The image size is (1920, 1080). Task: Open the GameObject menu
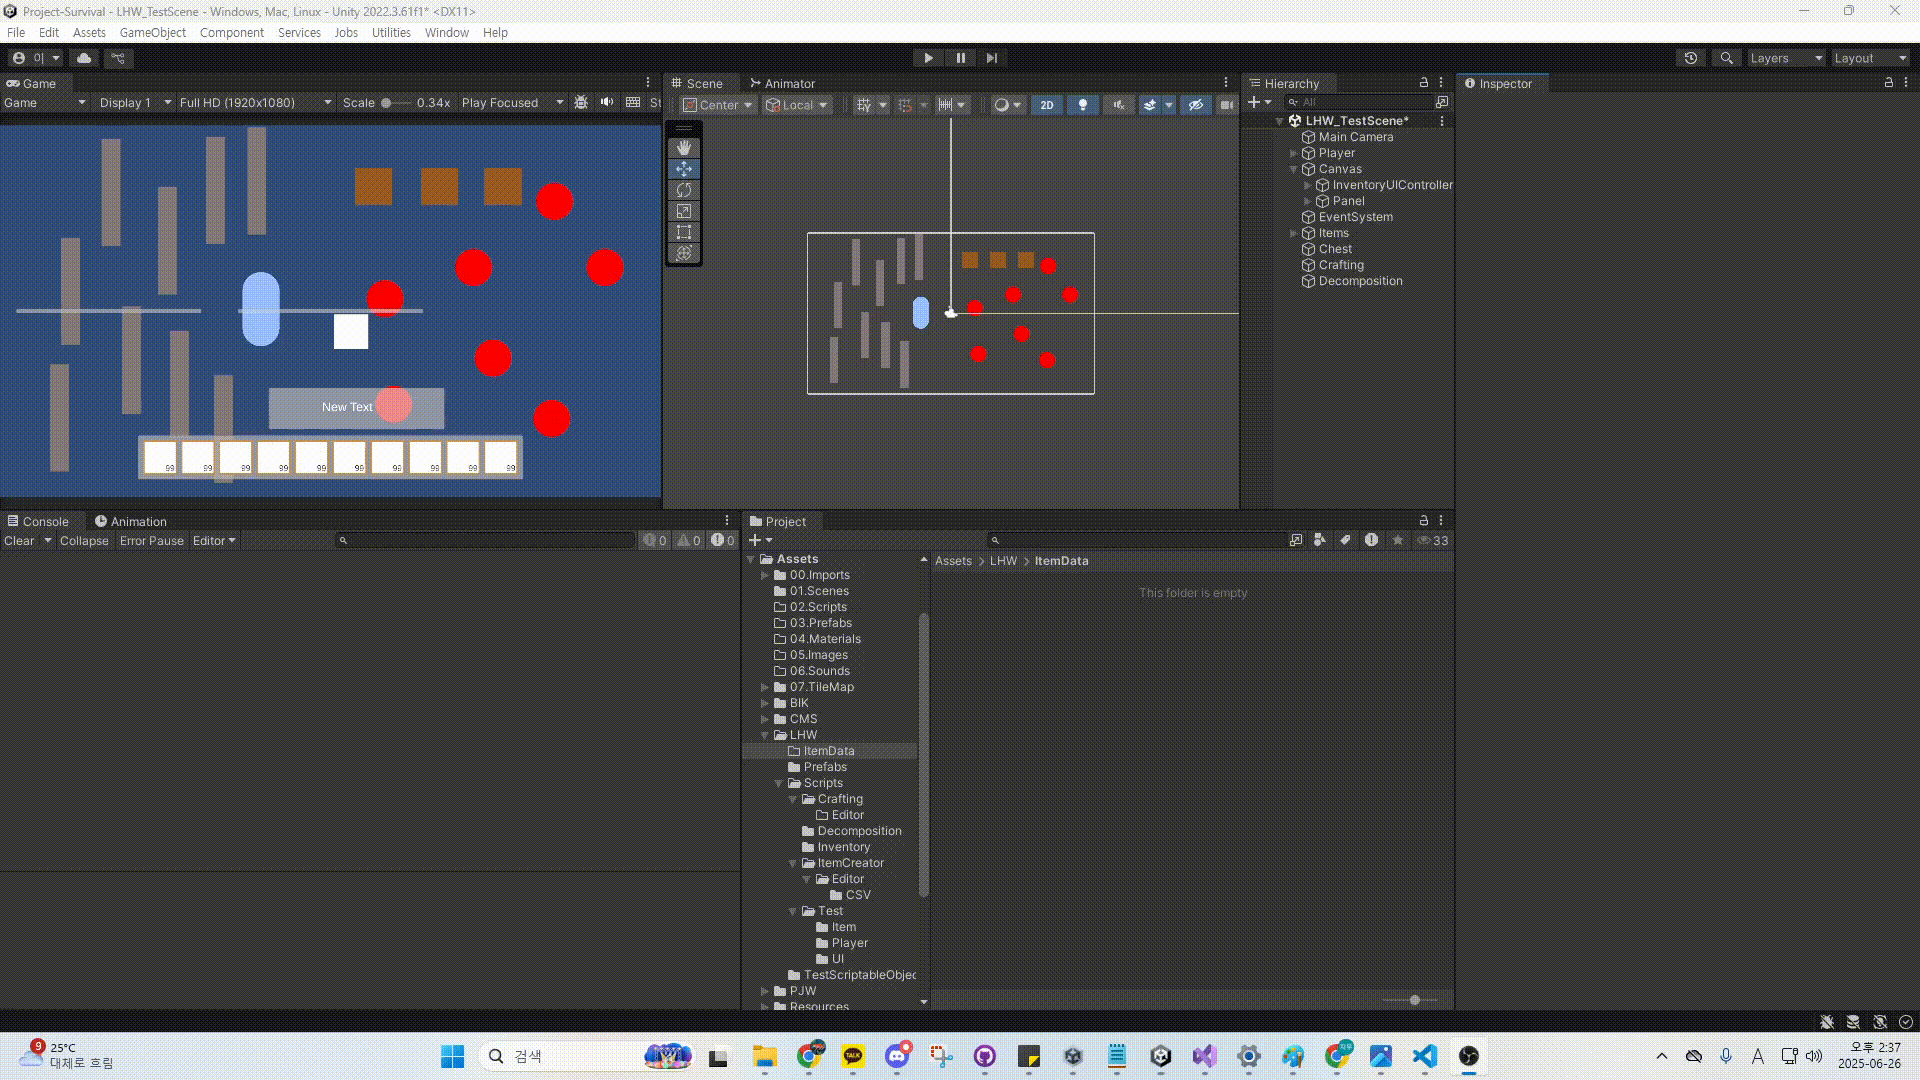click(x=152, y=33)
